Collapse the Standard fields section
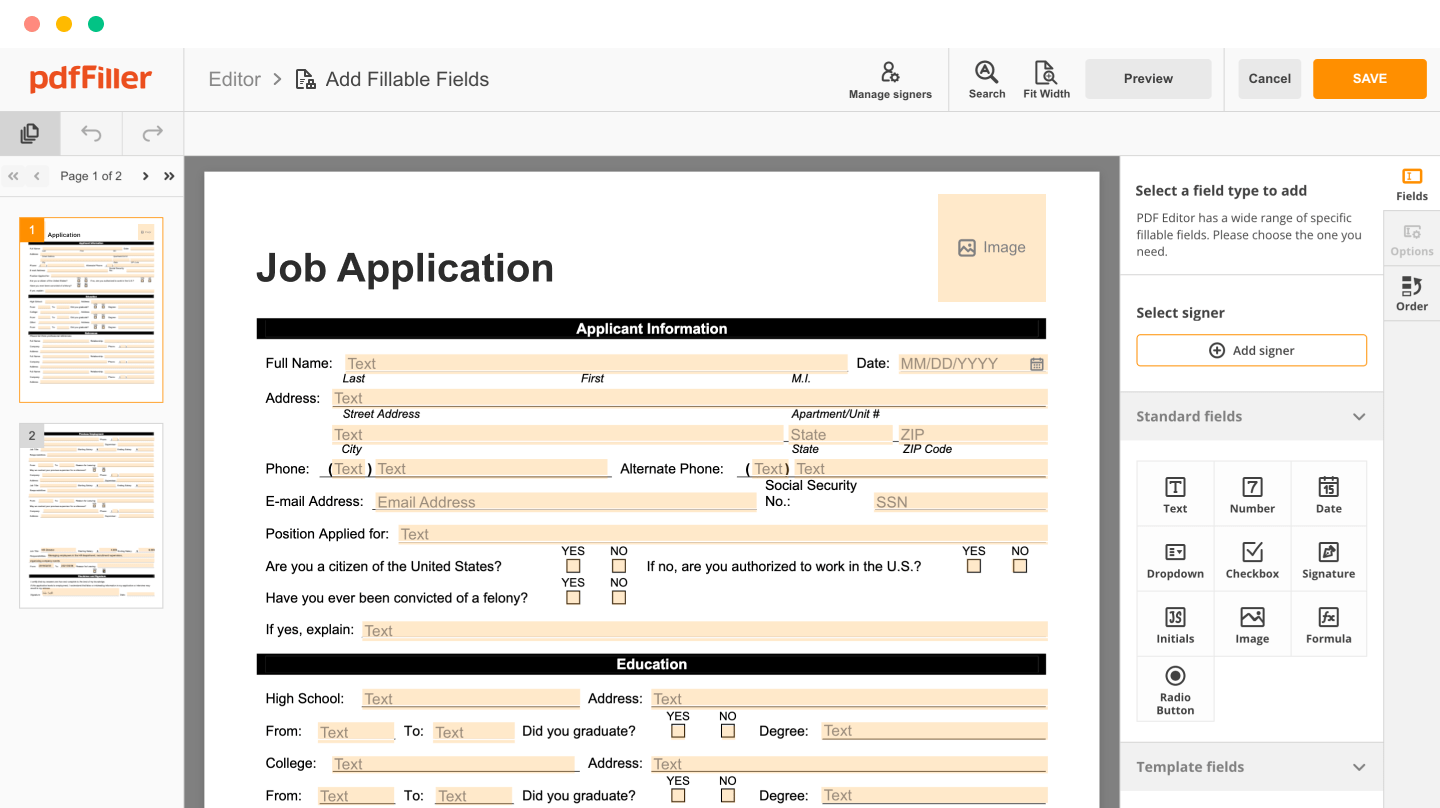 tap(1358, 416)
